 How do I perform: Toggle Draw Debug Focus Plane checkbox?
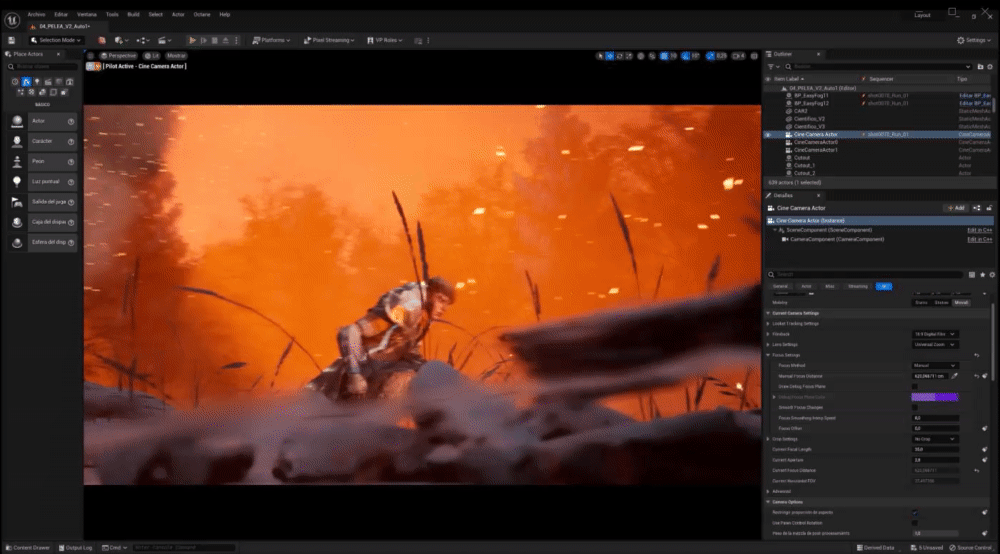click(x=915, y=386)
